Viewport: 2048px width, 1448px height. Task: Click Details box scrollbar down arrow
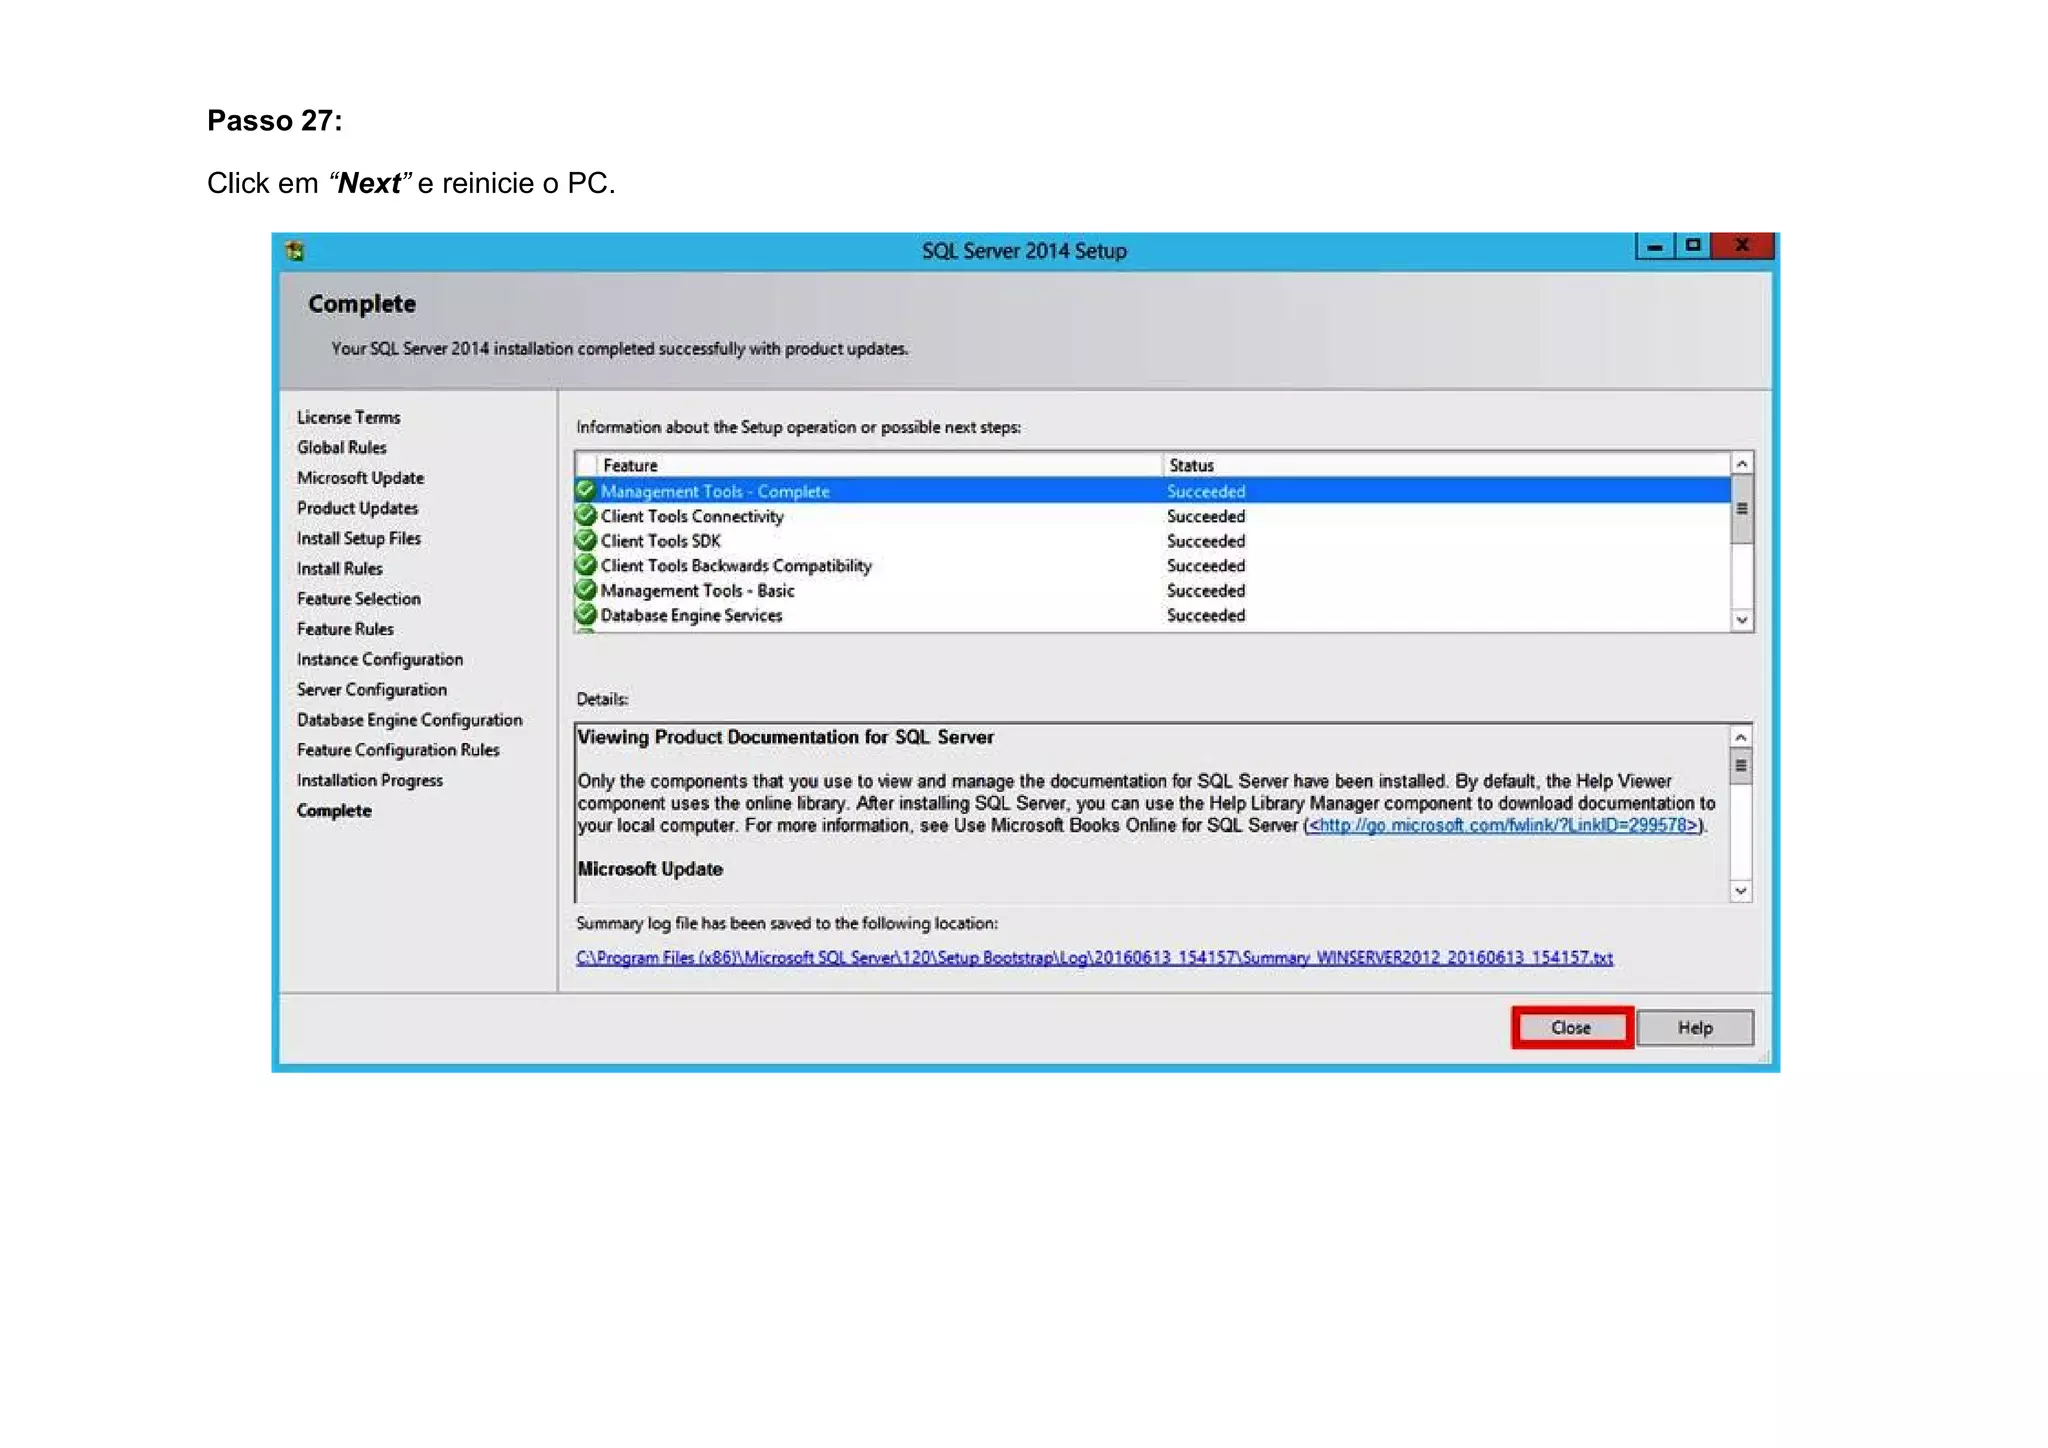[x=1741, y=890]
